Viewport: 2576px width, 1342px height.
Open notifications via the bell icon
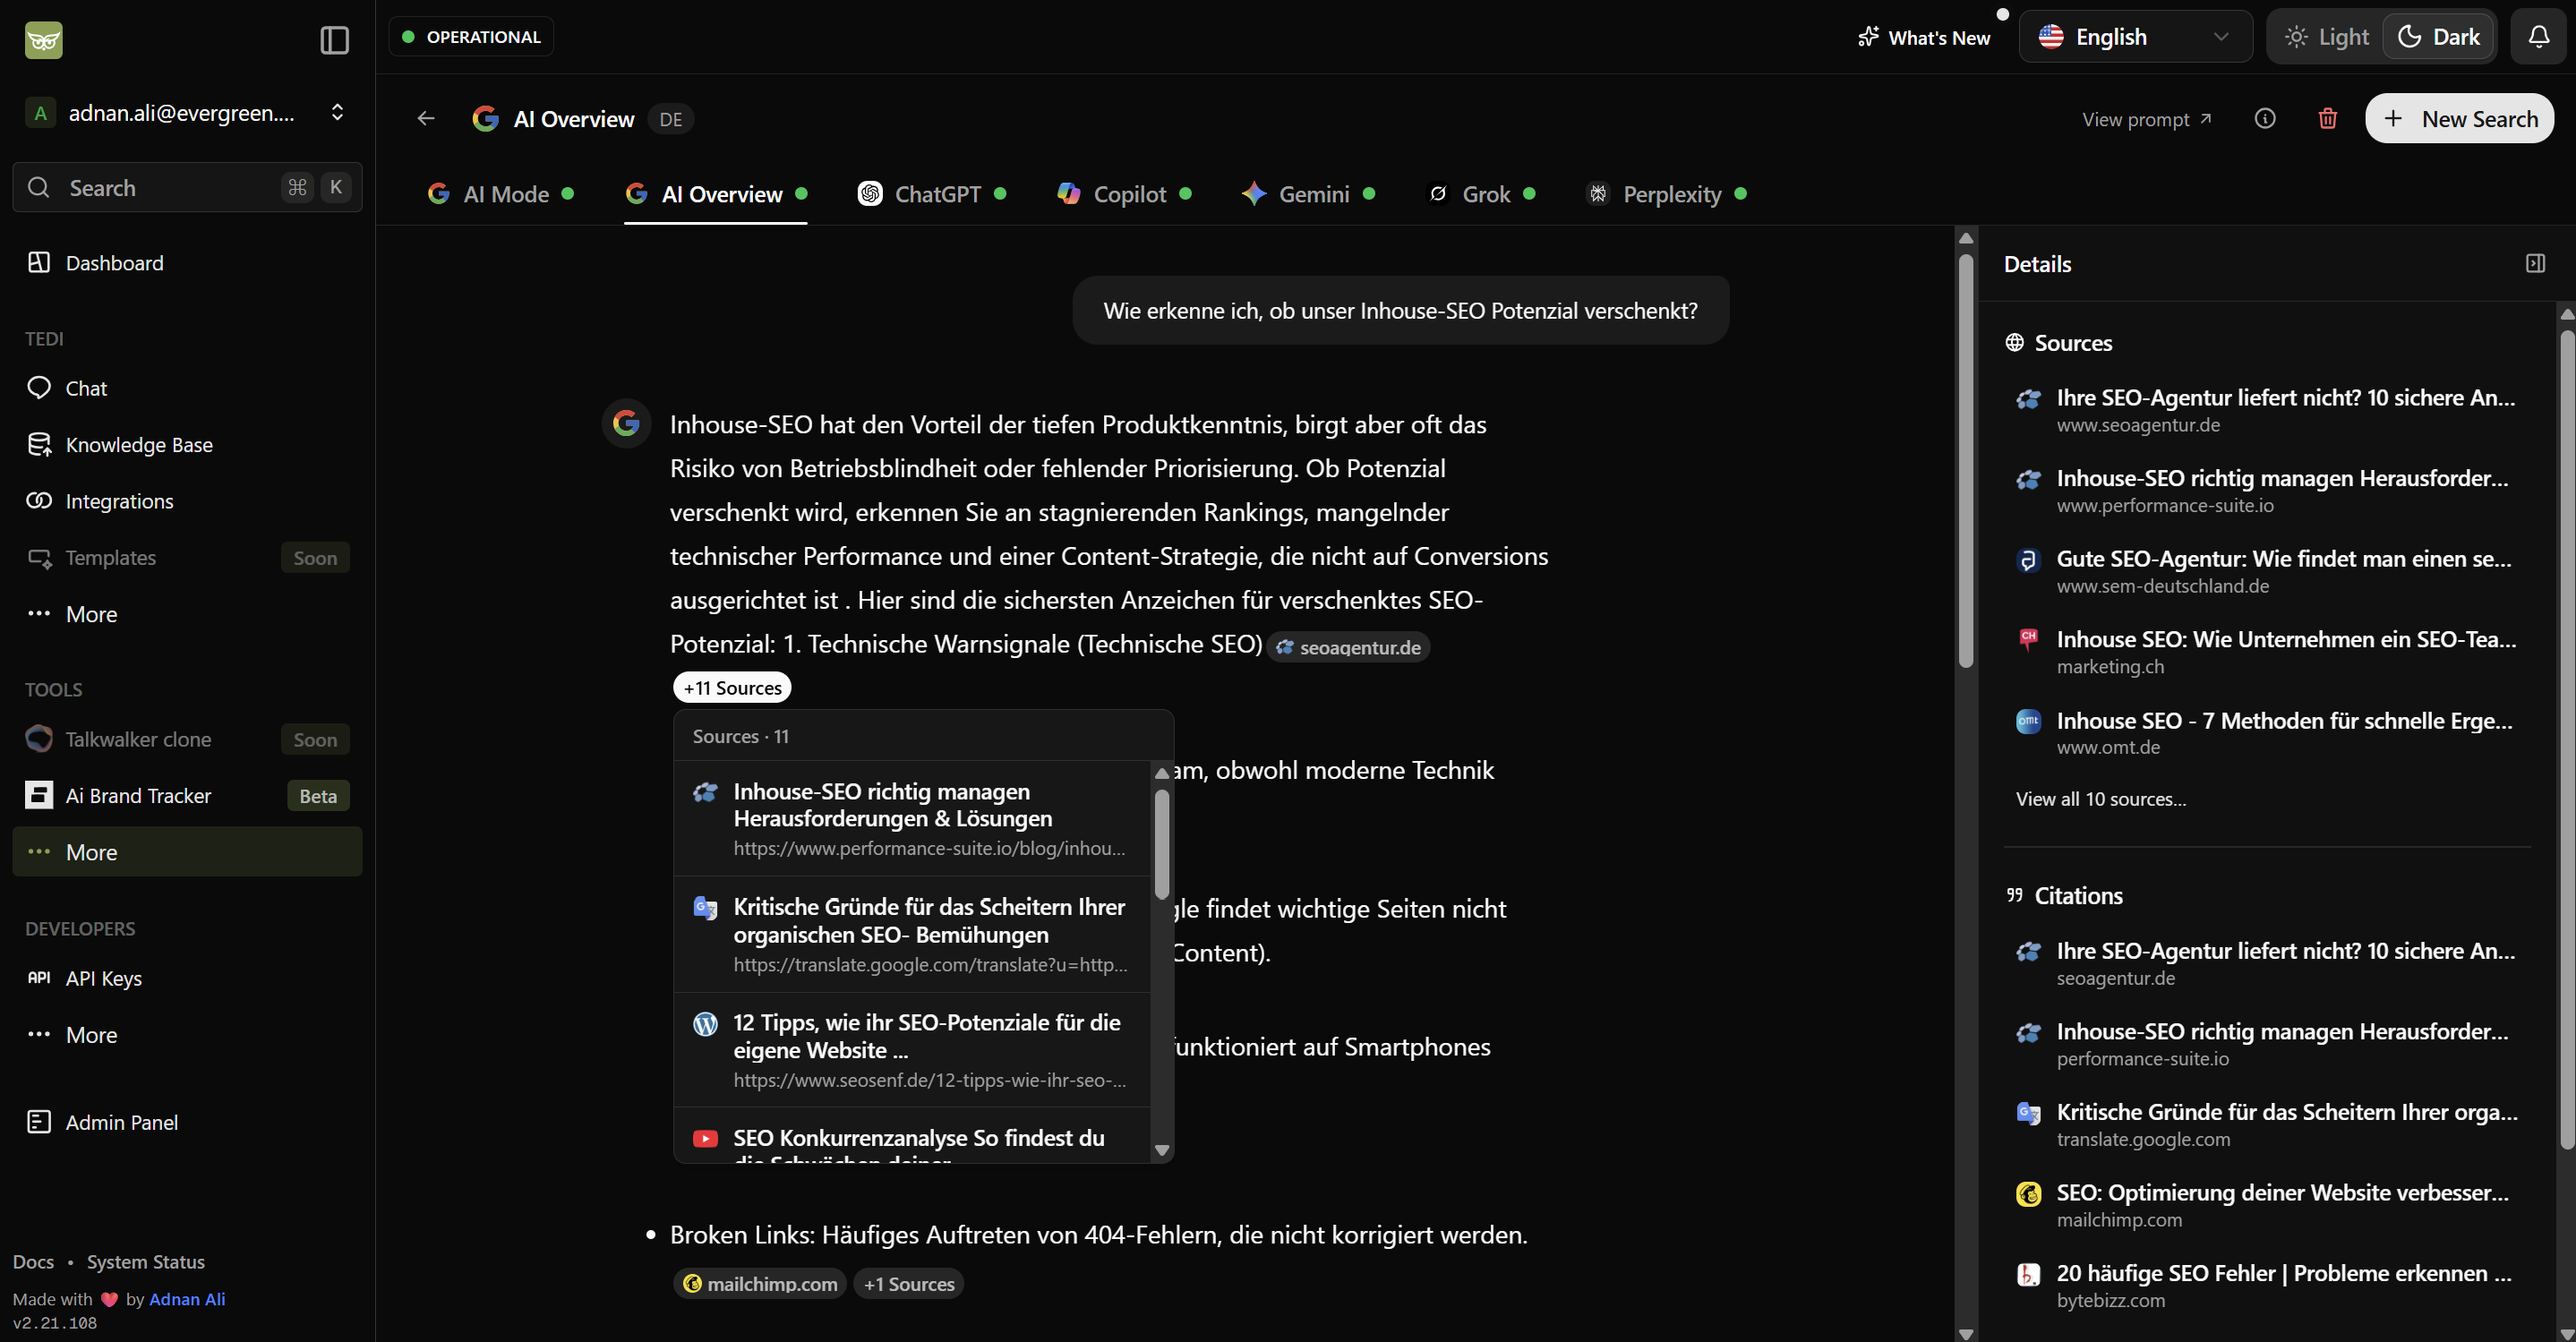(x=2538, y=36)
